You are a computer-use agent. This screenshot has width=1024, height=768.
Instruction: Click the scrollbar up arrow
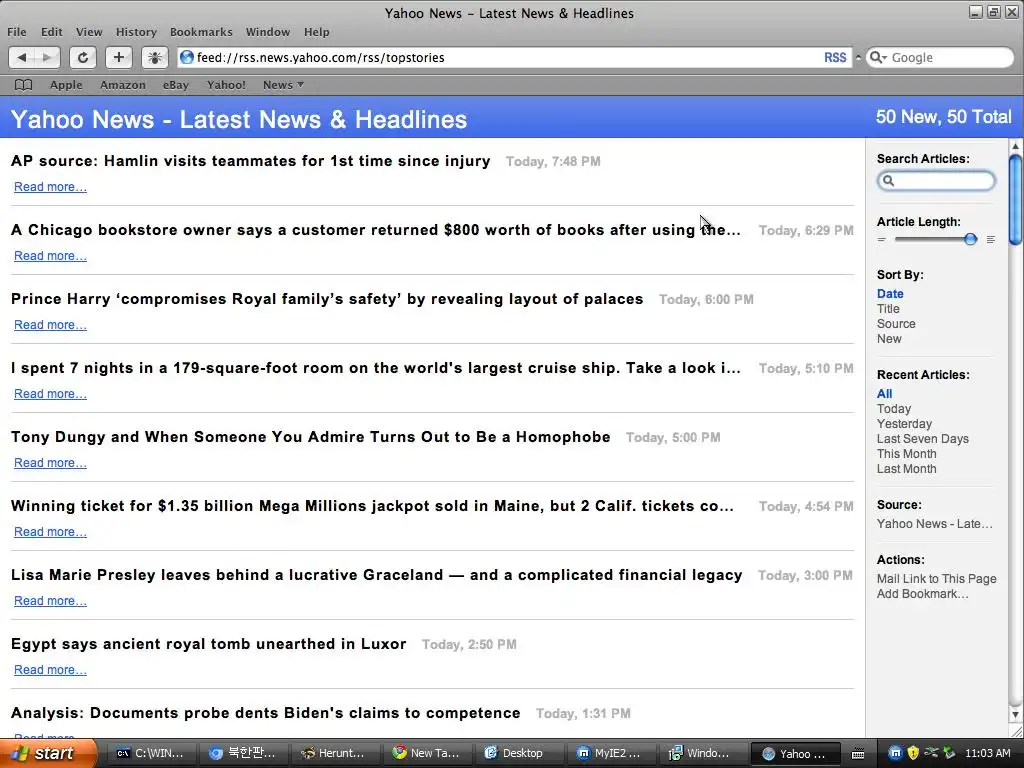pyautogui.click(x=1015, y=146)
